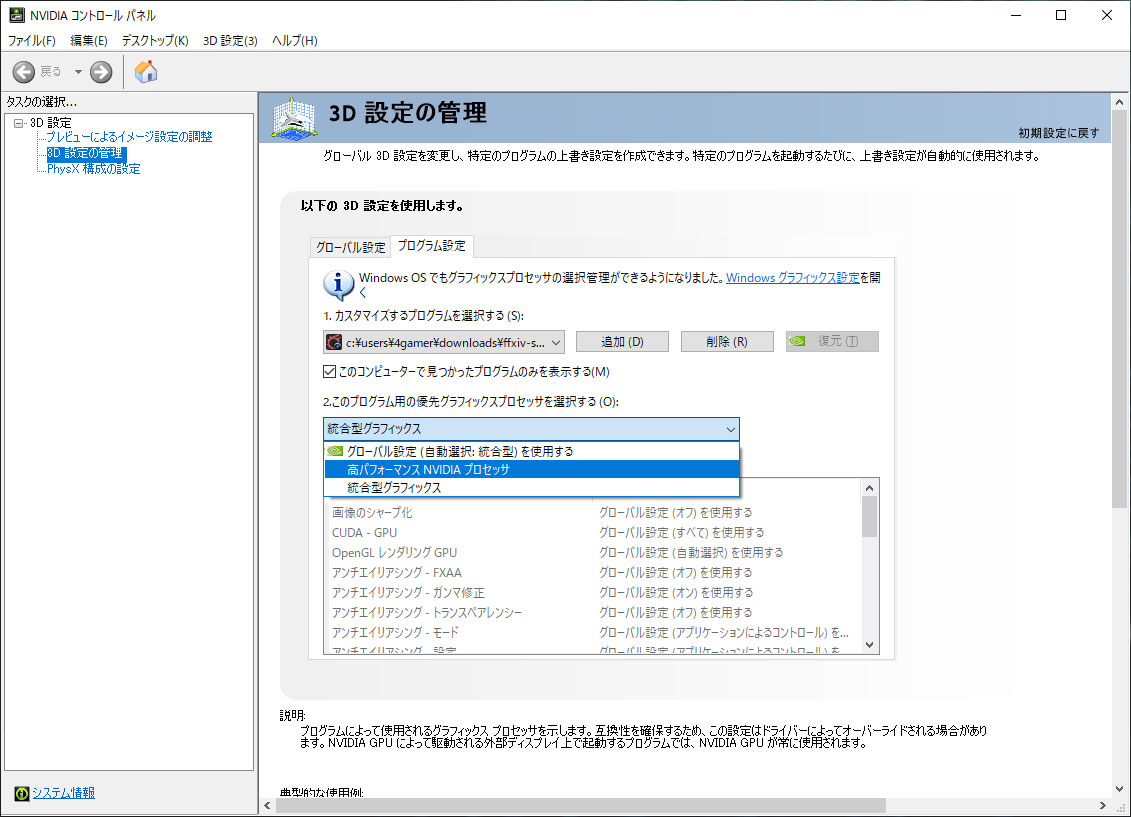Screen dimensions: 1131x817
Task: Click the 追加 (D) button
Action: pos(622,342)
